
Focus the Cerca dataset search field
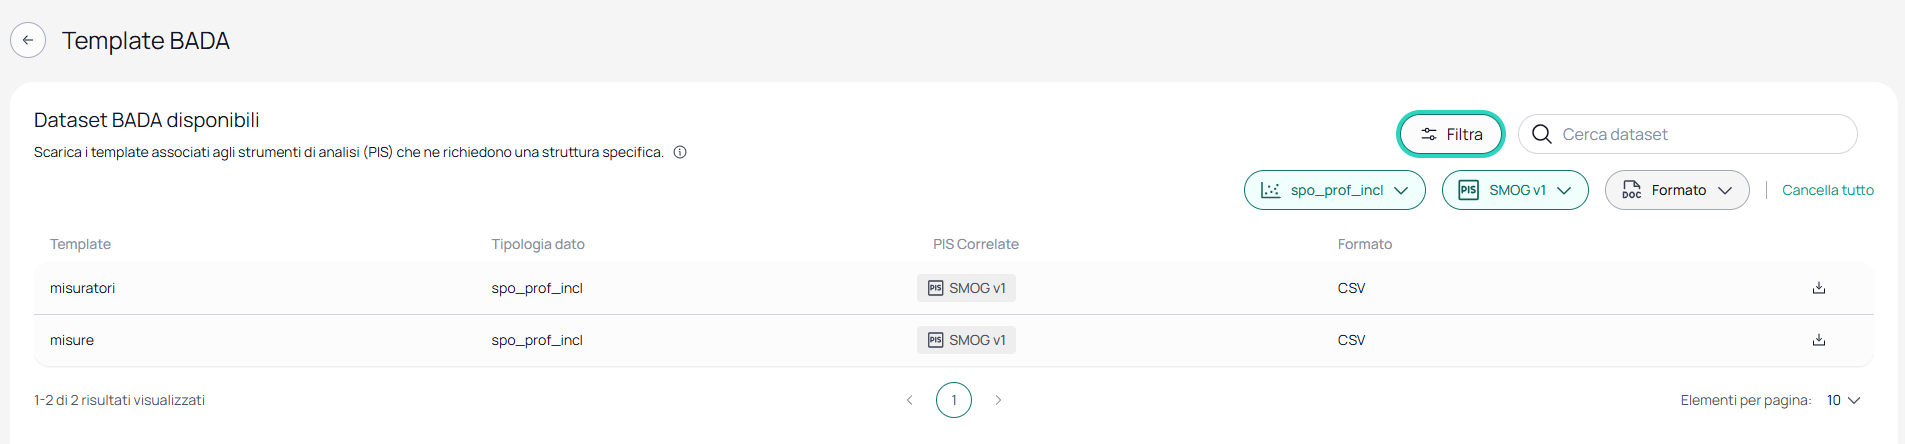coord(1688,134)
